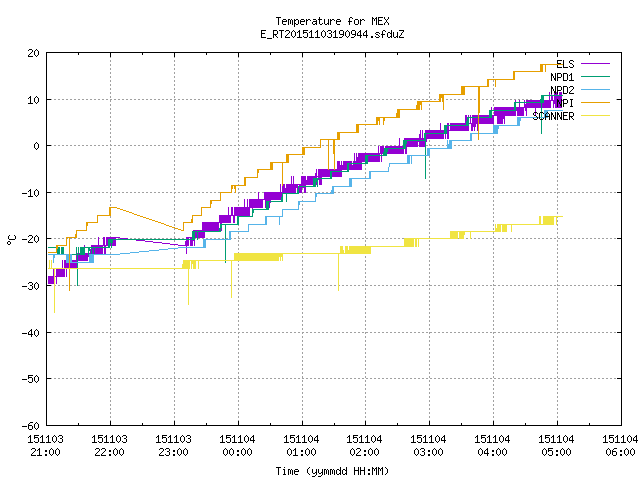Click x-axis tick 151104 02:00

click(x=364, y=446)
